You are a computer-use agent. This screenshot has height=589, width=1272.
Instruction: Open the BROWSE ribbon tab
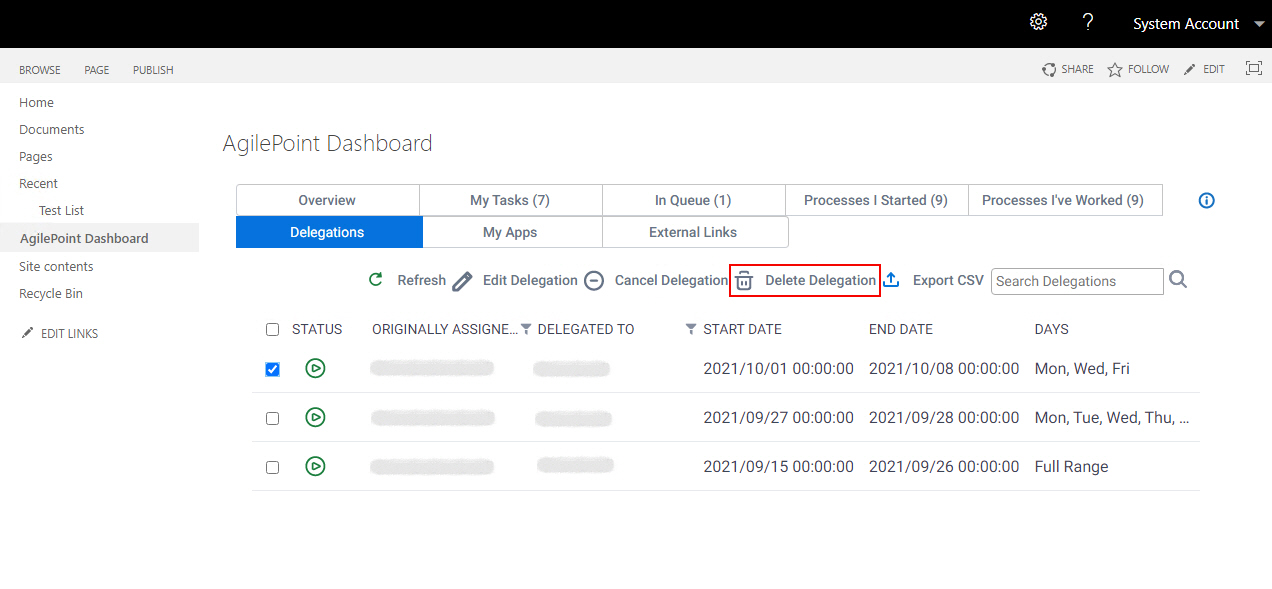click(x=40, y=70)
